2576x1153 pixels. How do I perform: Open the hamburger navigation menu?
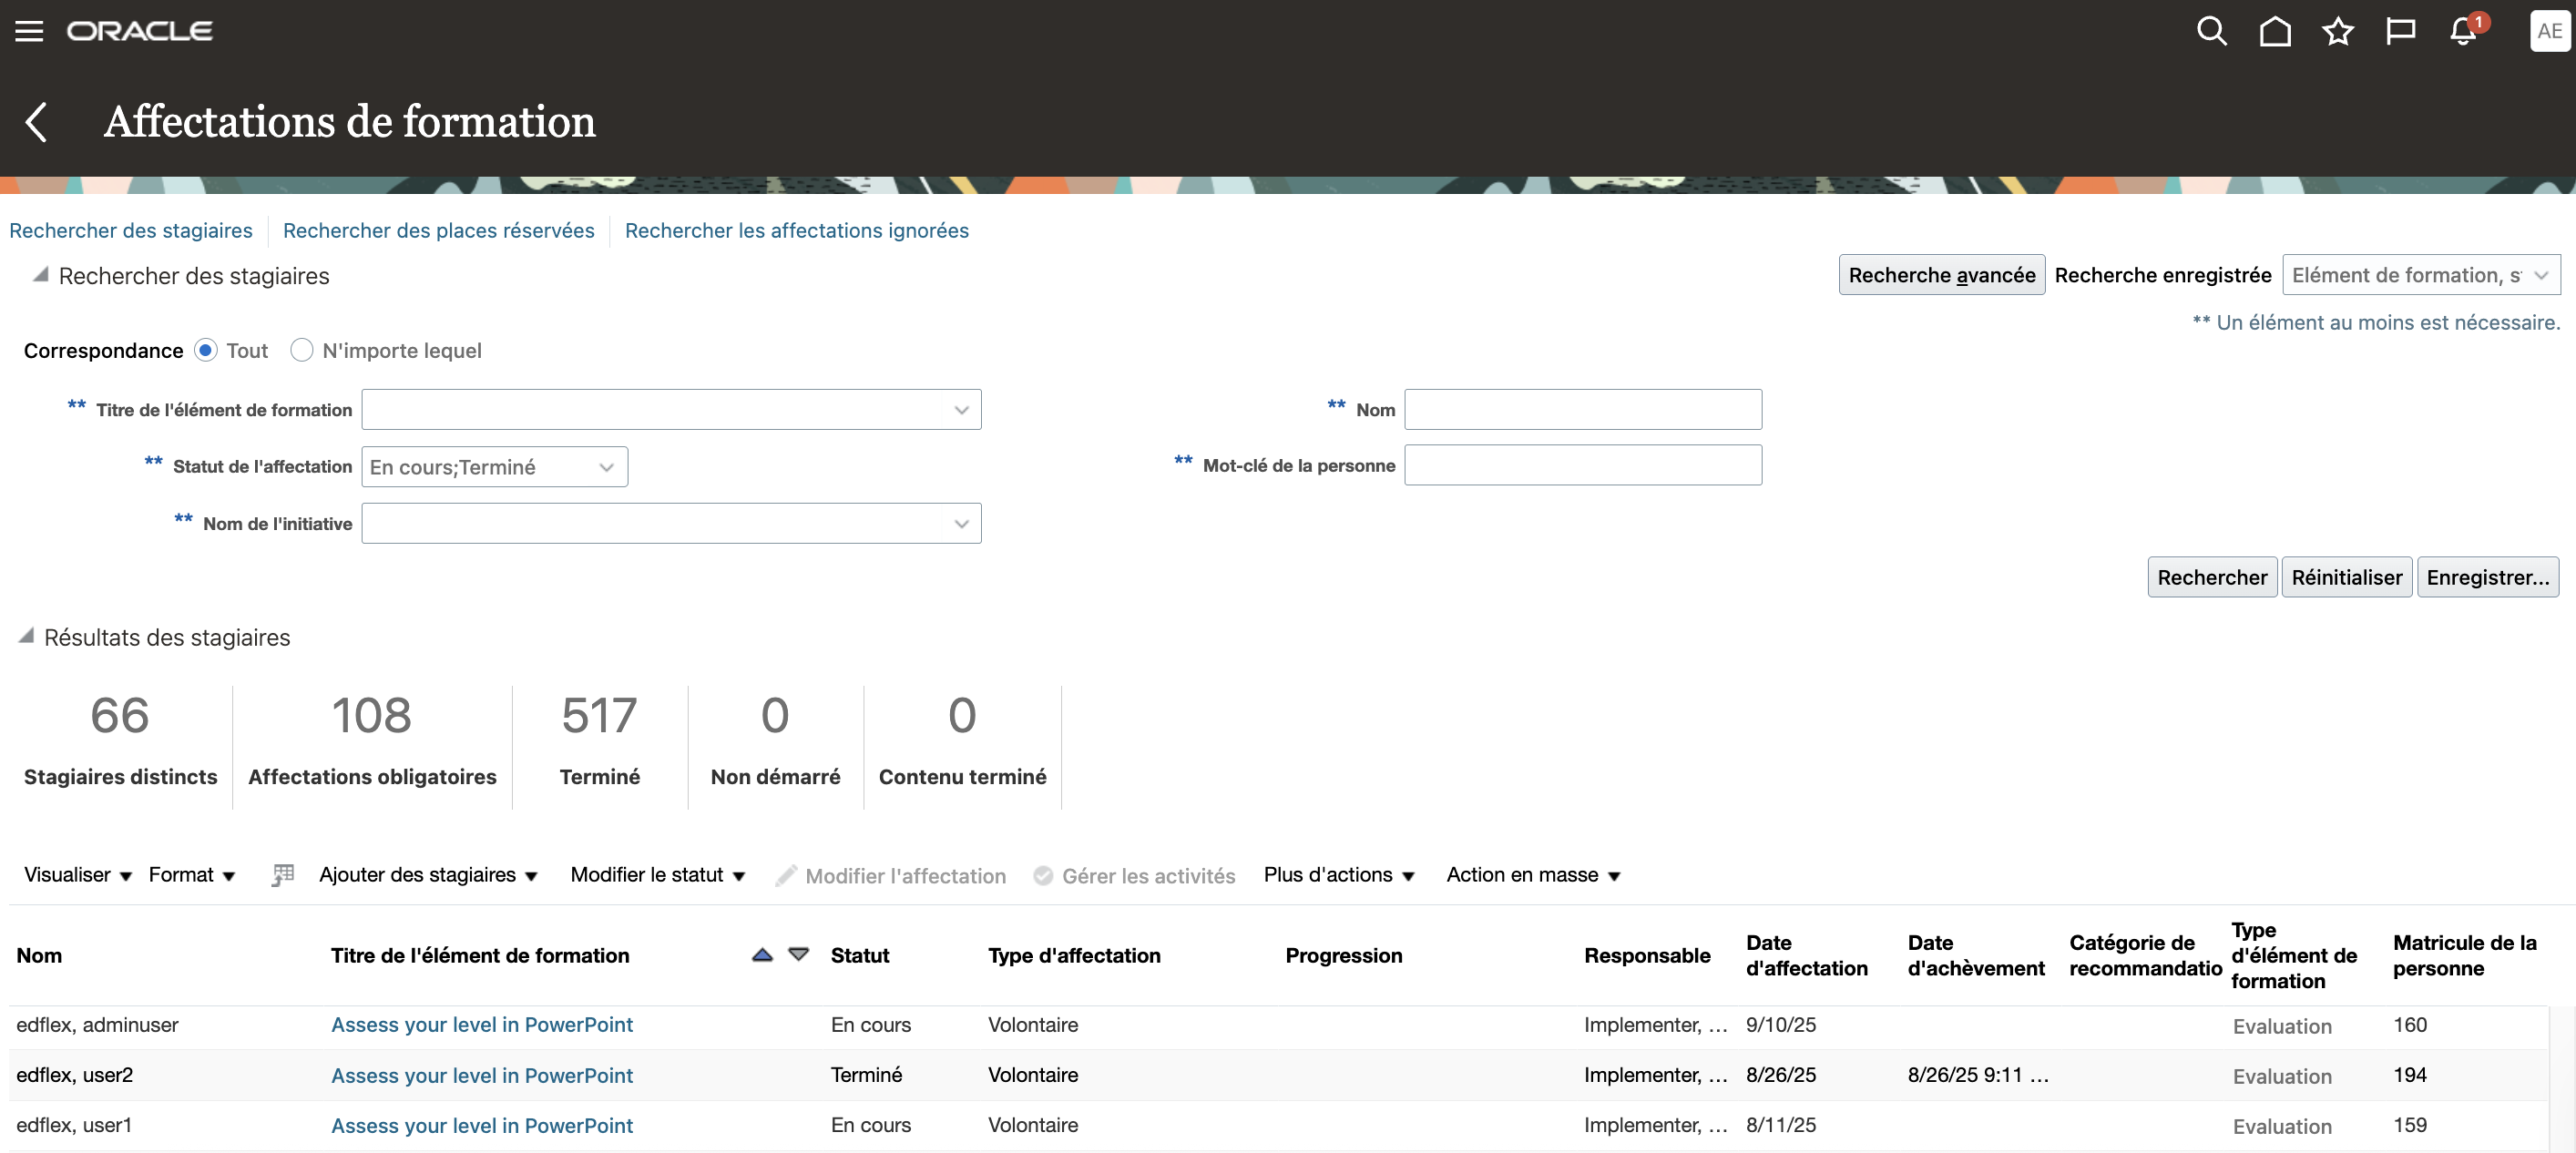tap(29, 31)
